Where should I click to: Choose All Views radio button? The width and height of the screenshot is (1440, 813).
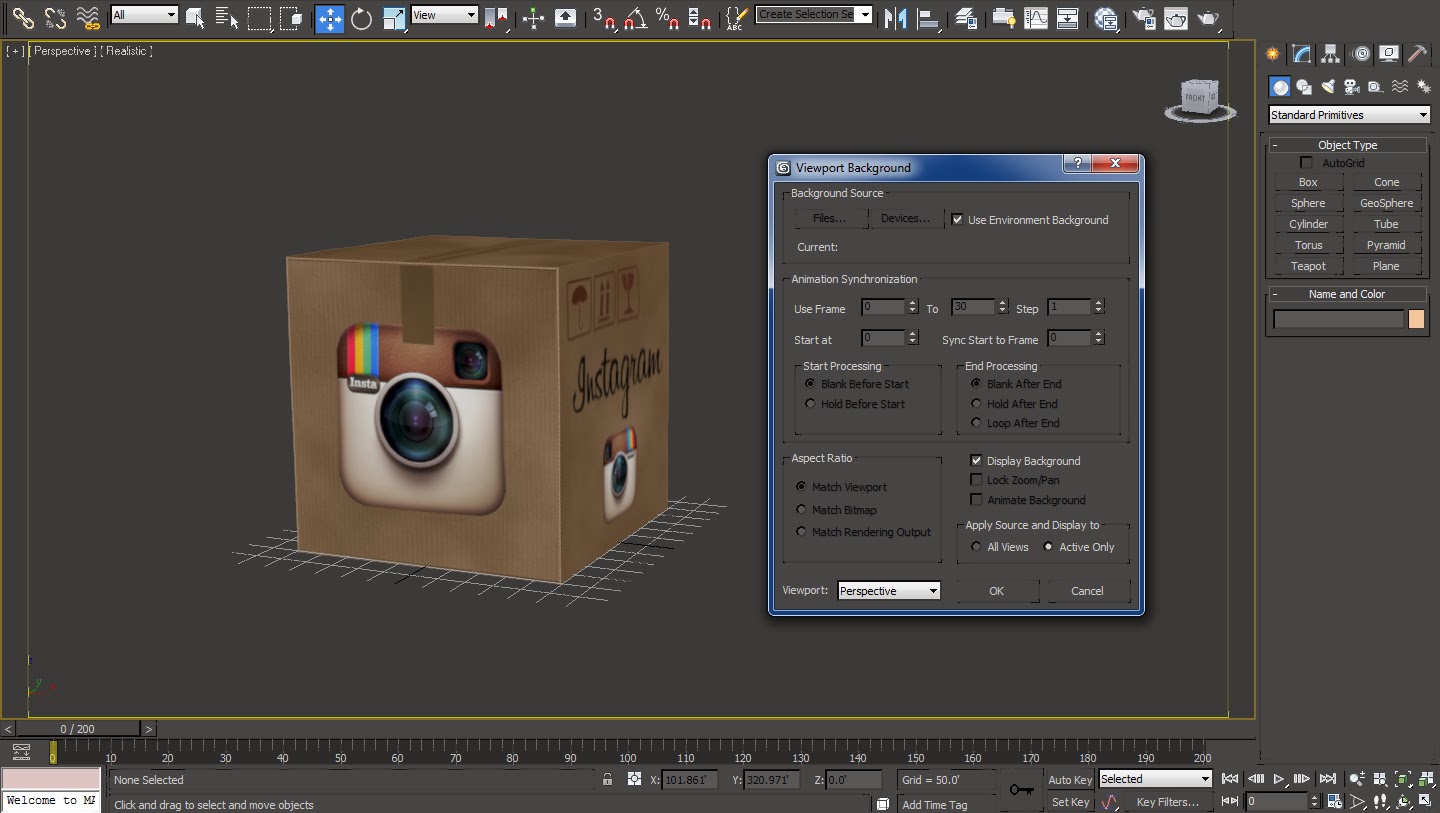[x=976, y=547]
